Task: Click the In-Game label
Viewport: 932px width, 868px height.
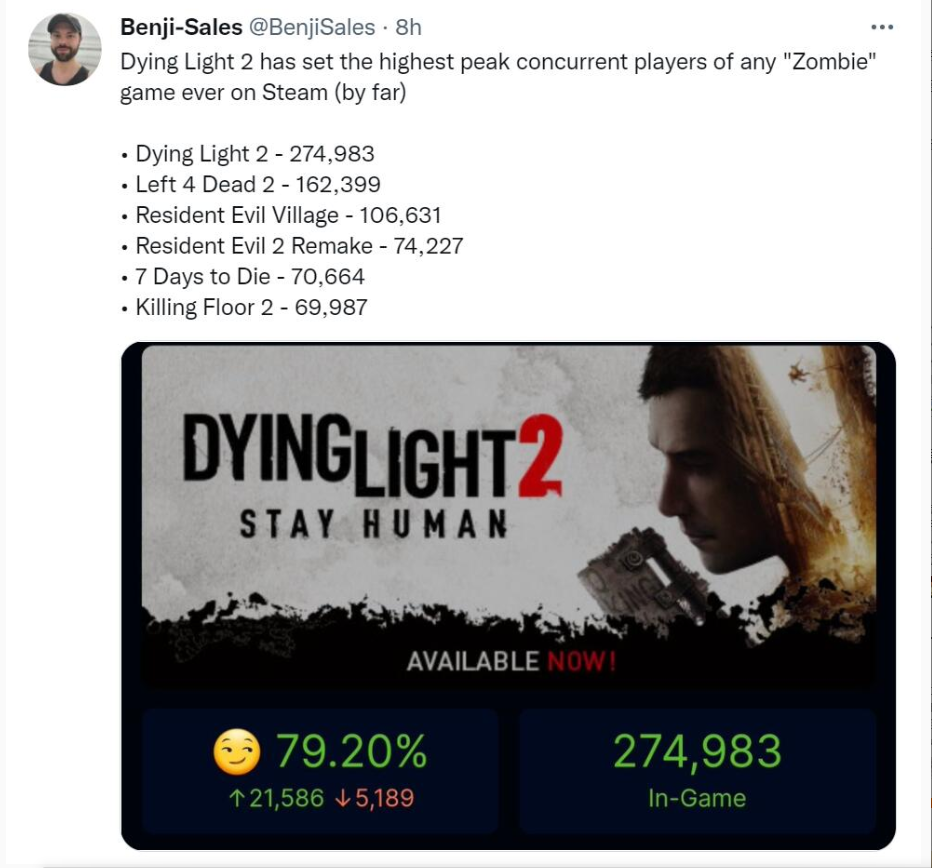Action: pyautogui.click(x=697, y=798)
